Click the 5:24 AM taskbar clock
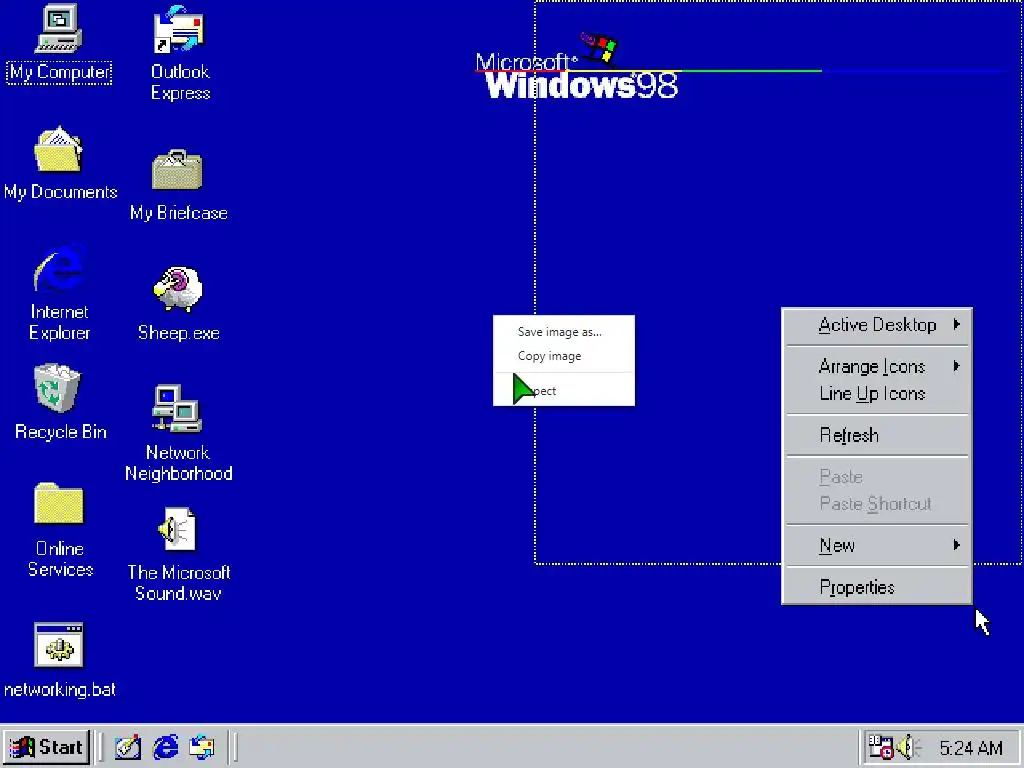Viewport: 1024px width, 768px height. [x=970, y=748]
